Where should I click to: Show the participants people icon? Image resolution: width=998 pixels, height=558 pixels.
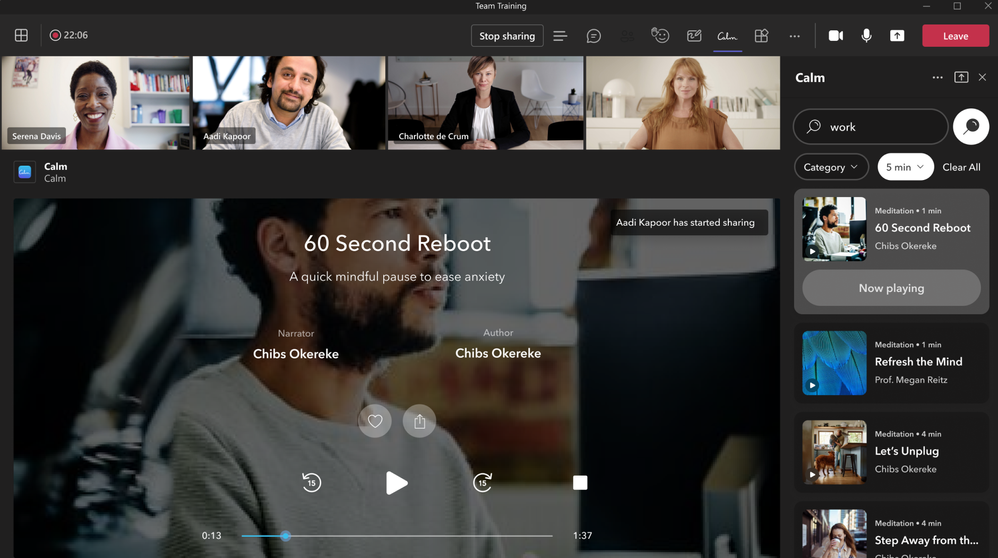627,36
